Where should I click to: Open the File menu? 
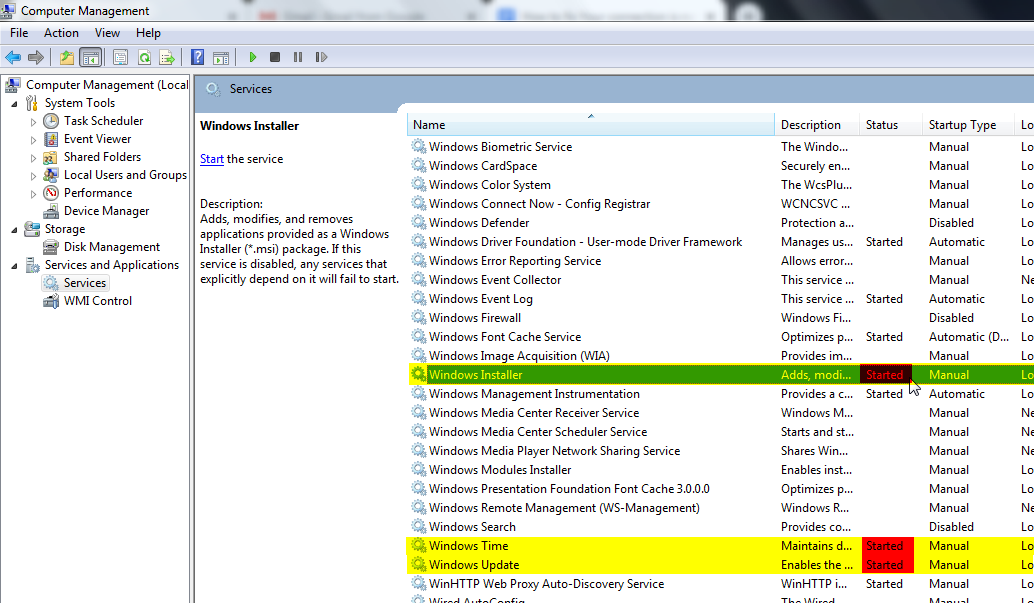[19, 32]
